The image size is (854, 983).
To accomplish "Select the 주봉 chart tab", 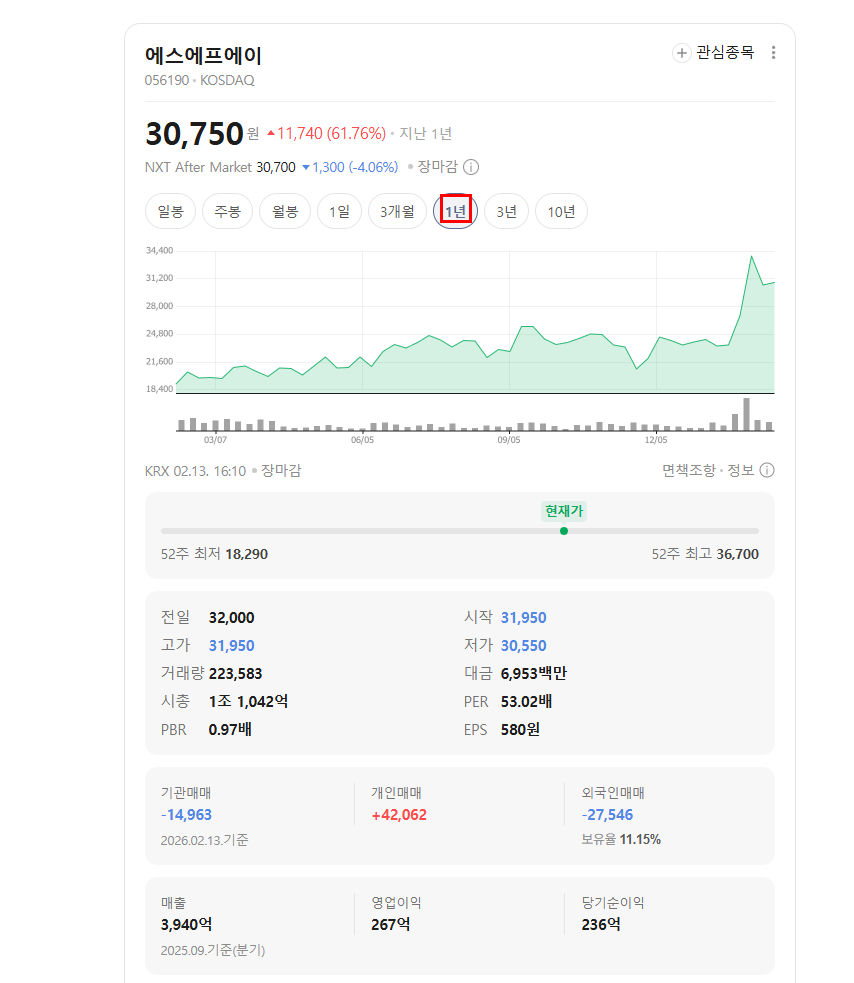I will pyautogui.click(x=228, y=212).
